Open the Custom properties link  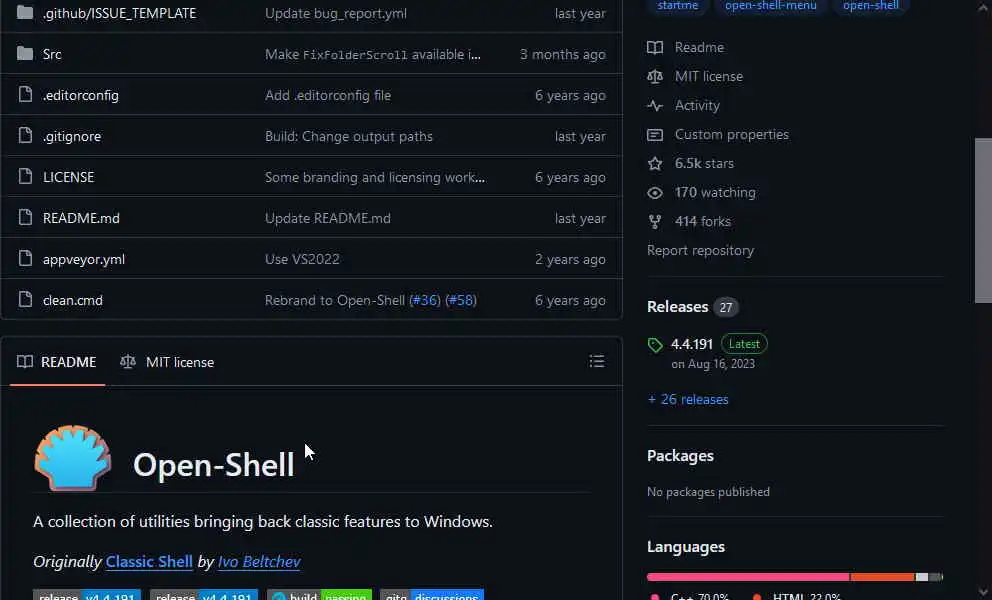pos(731,135)
